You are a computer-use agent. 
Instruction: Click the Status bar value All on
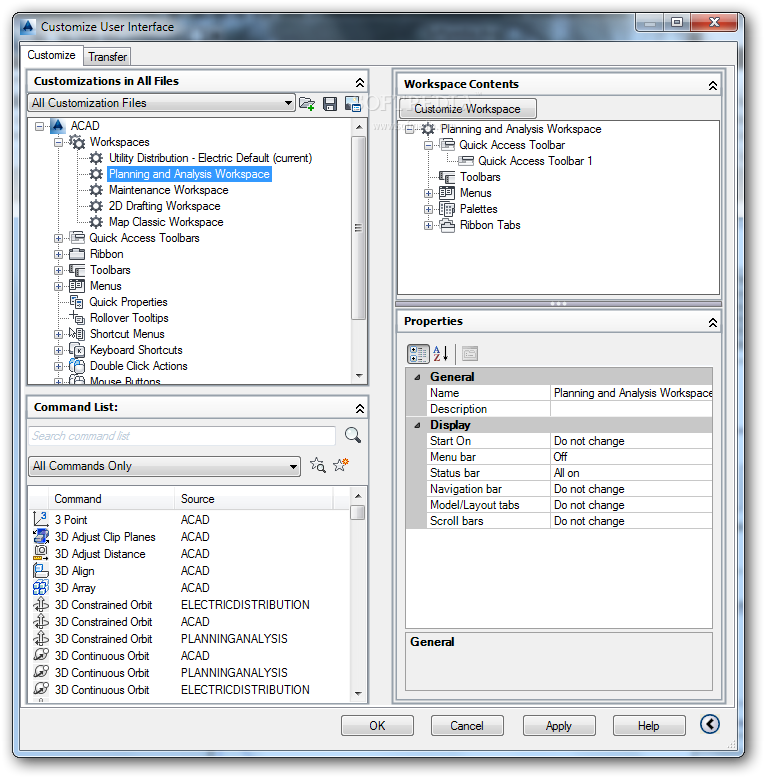(x=631, y=473)
